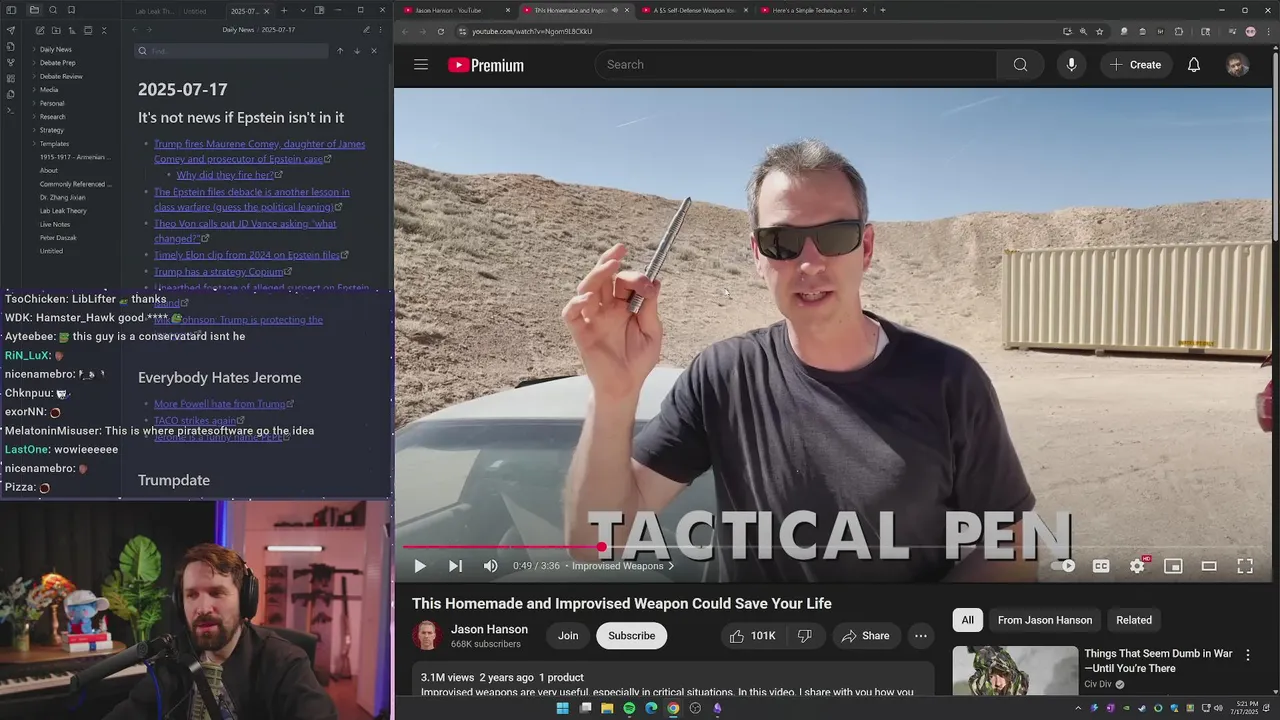
Task: Like the video with 101K likes
Action: pyautogui.click(x=752, y=636)
